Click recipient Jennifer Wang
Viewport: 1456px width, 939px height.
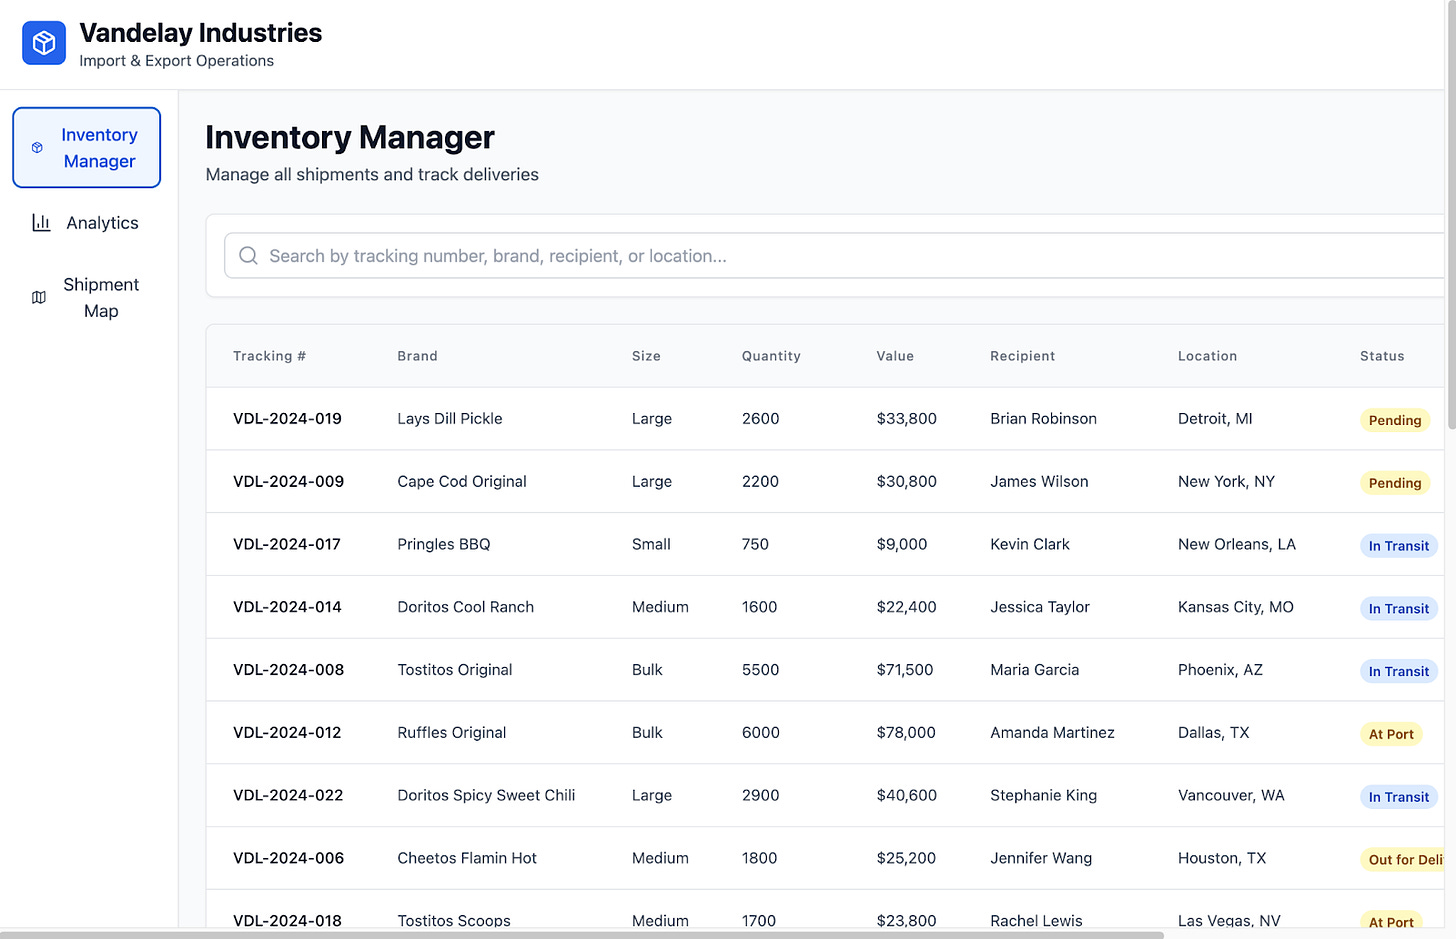1041,858
